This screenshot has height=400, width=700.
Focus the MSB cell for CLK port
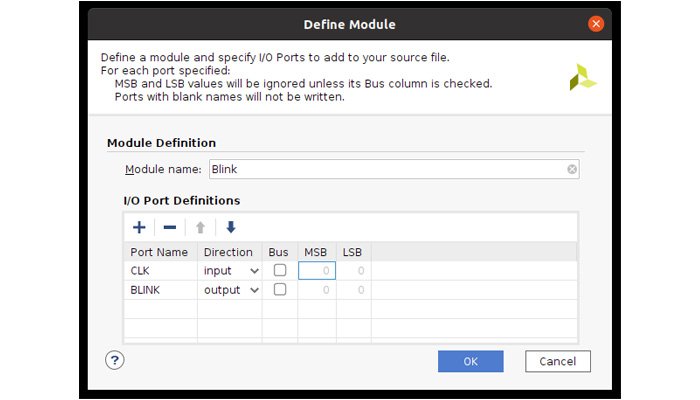317,271
